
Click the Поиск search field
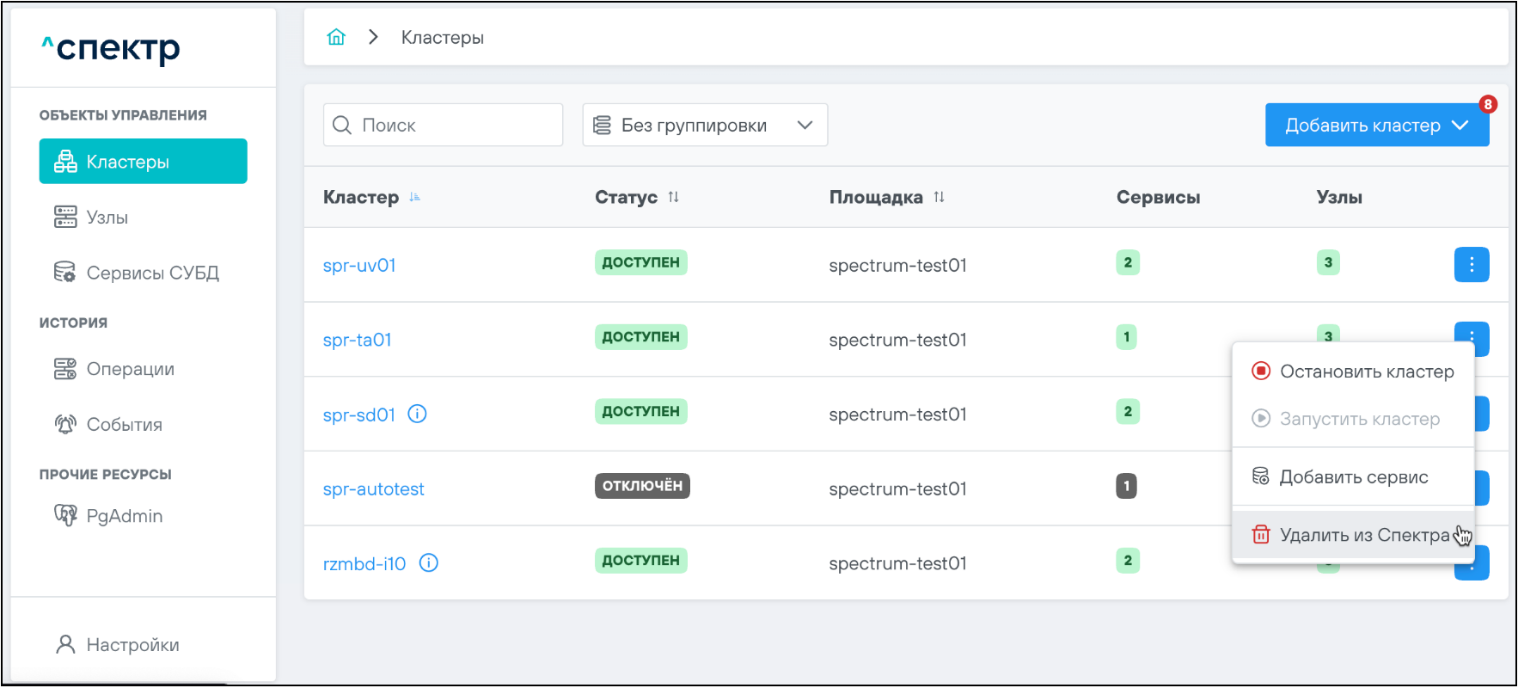[x=443, y=126]
